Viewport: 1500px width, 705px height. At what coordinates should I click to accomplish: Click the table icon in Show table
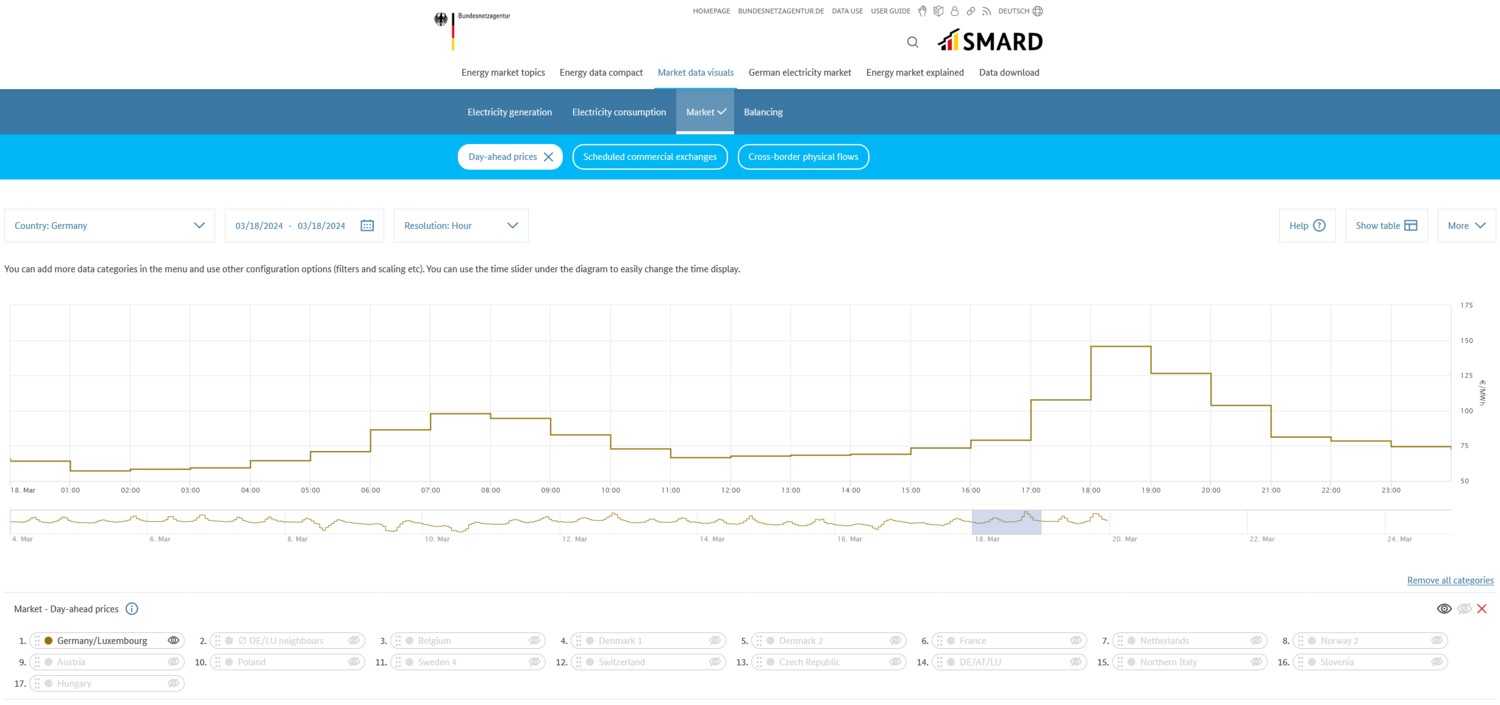click(1411, 226)
